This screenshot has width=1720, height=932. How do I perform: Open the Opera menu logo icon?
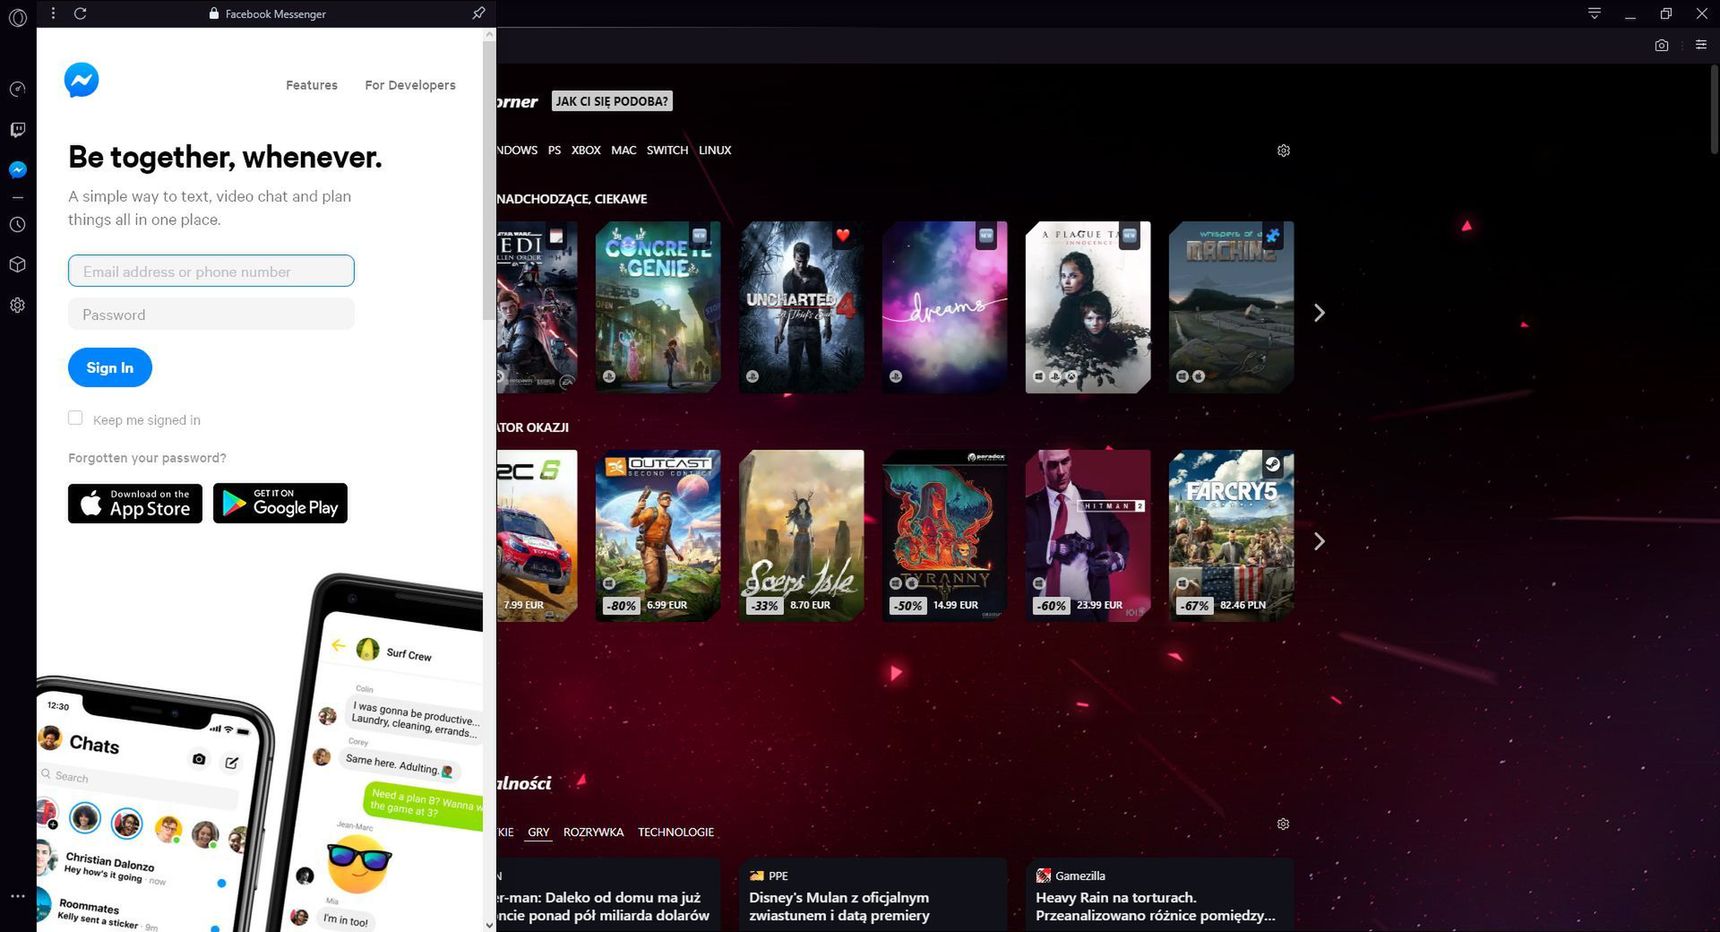click(x=17, y=17)
